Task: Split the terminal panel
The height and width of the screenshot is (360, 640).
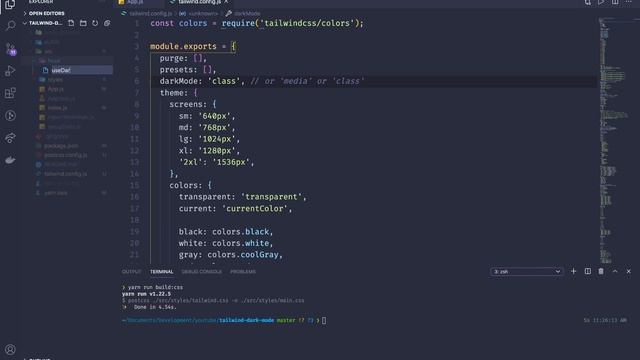Action: point(587,271)
